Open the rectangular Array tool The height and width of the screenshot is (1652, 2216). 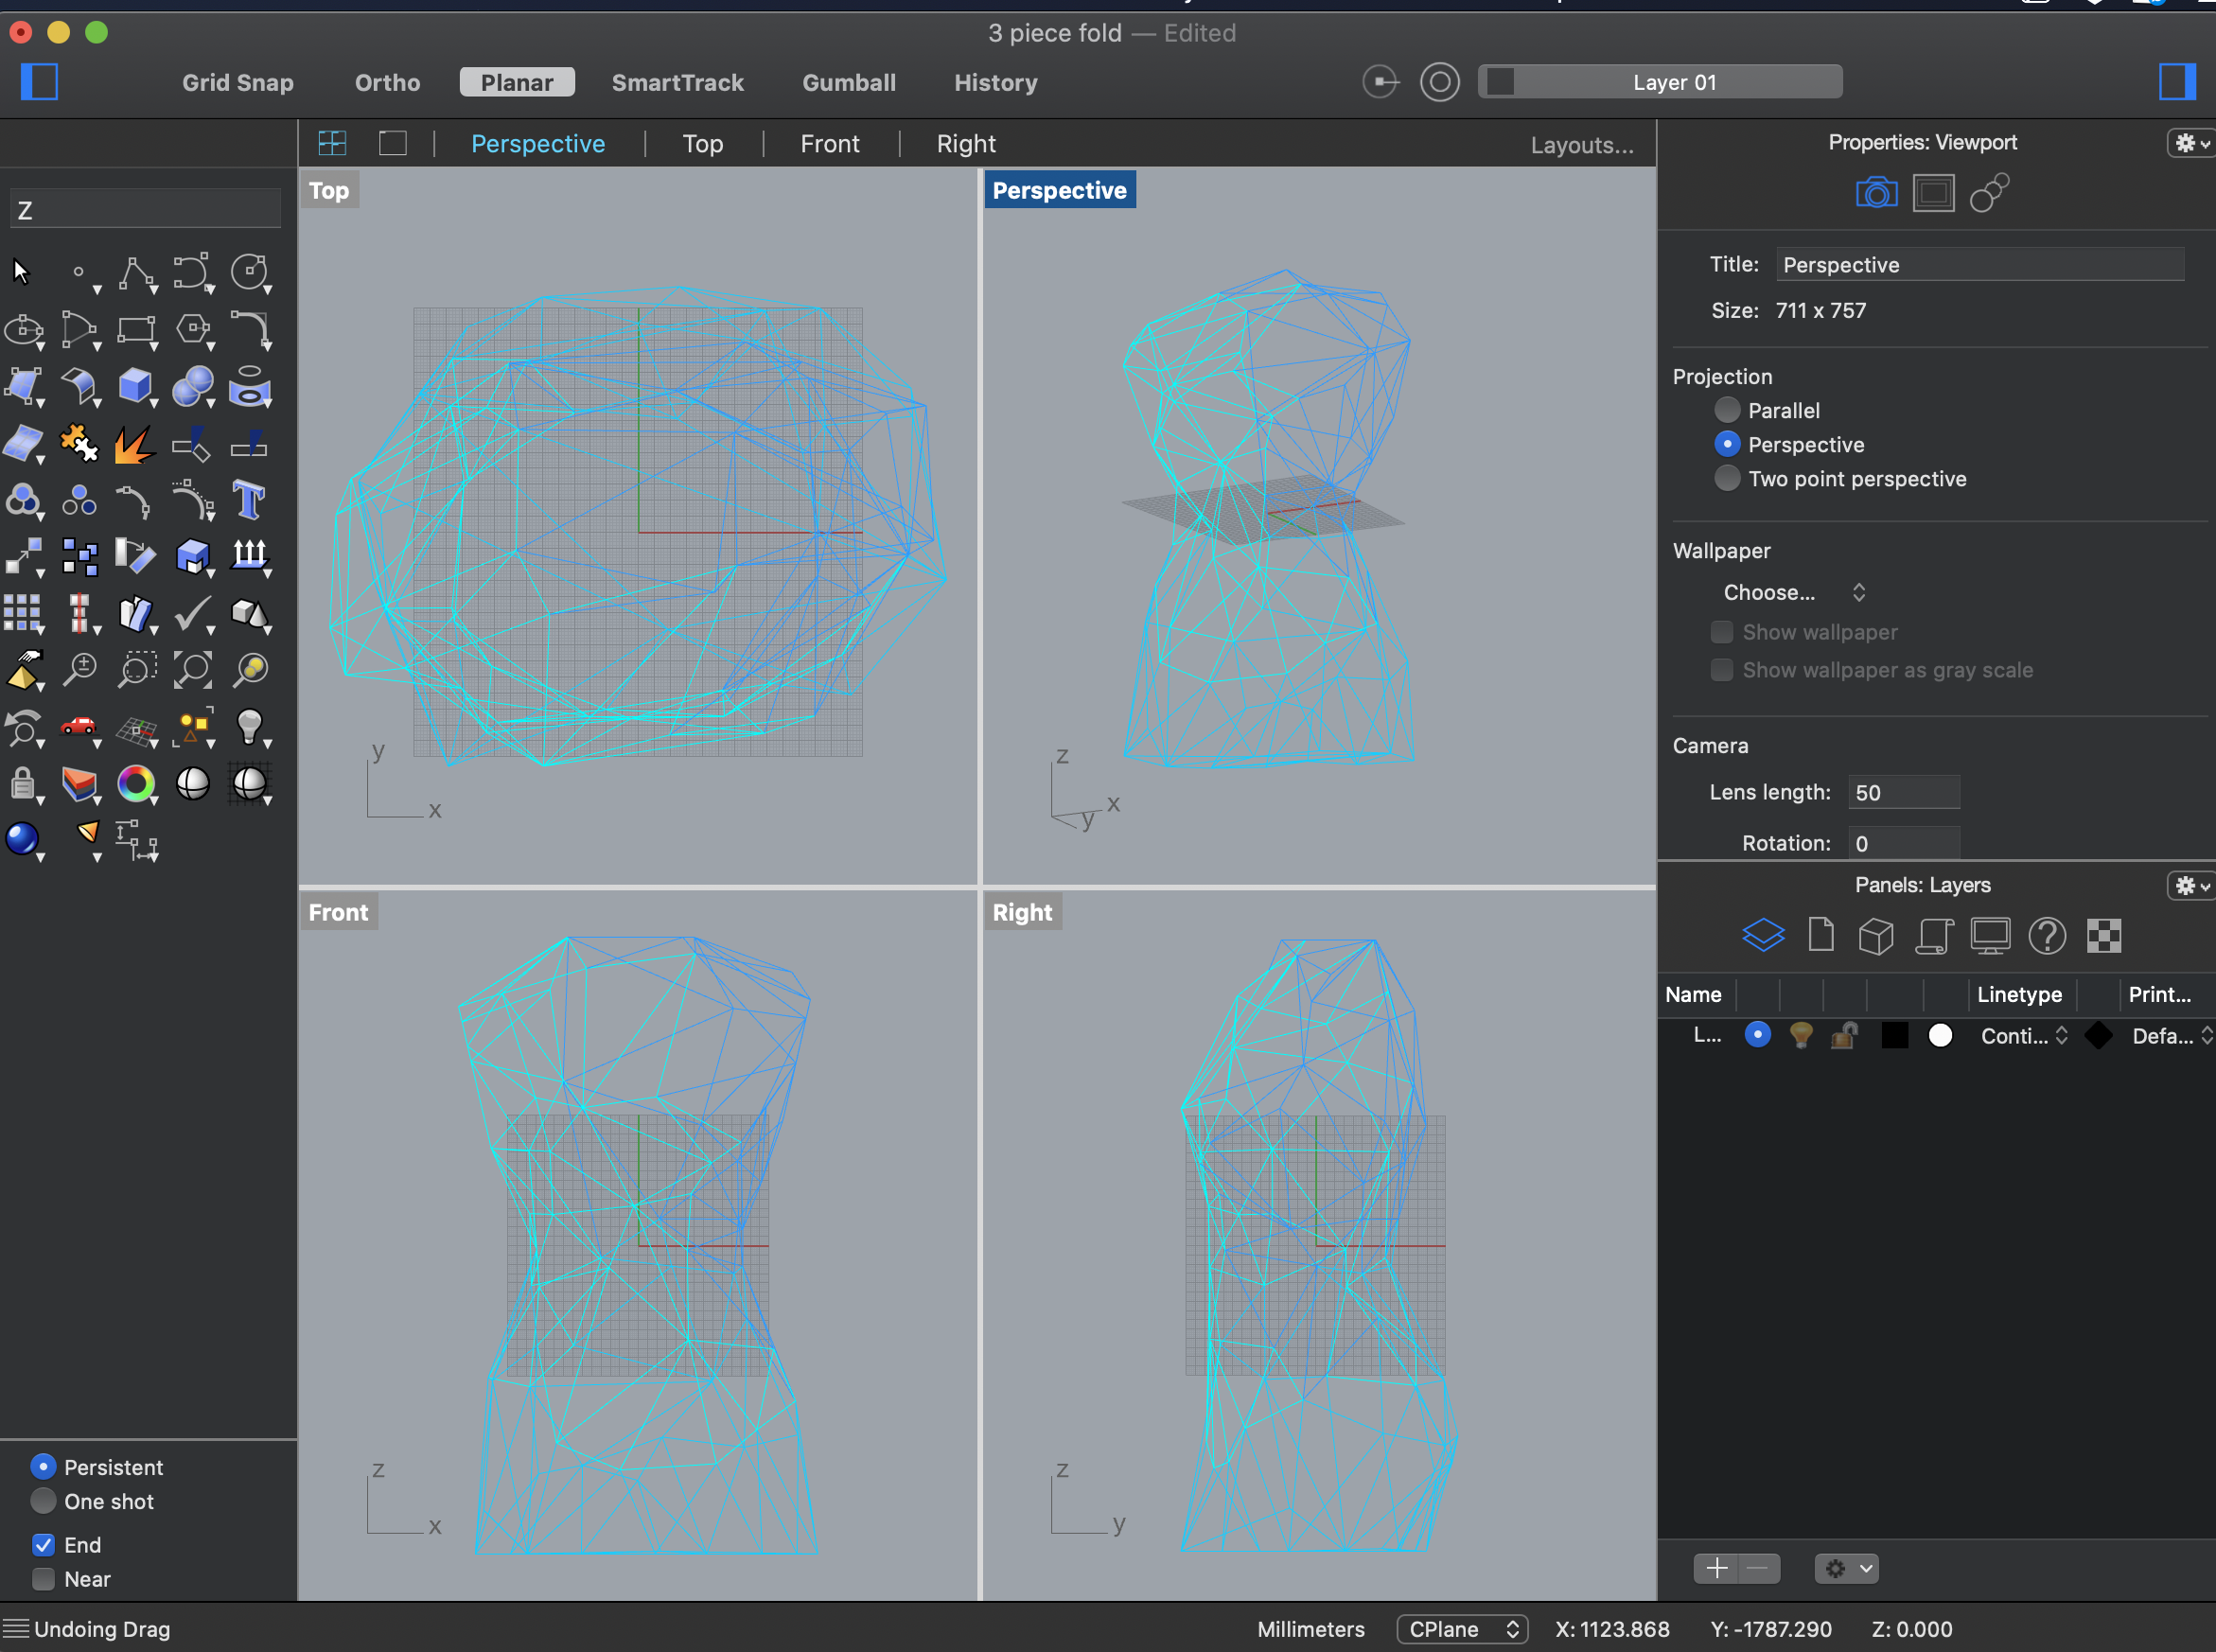click(23, 613)
